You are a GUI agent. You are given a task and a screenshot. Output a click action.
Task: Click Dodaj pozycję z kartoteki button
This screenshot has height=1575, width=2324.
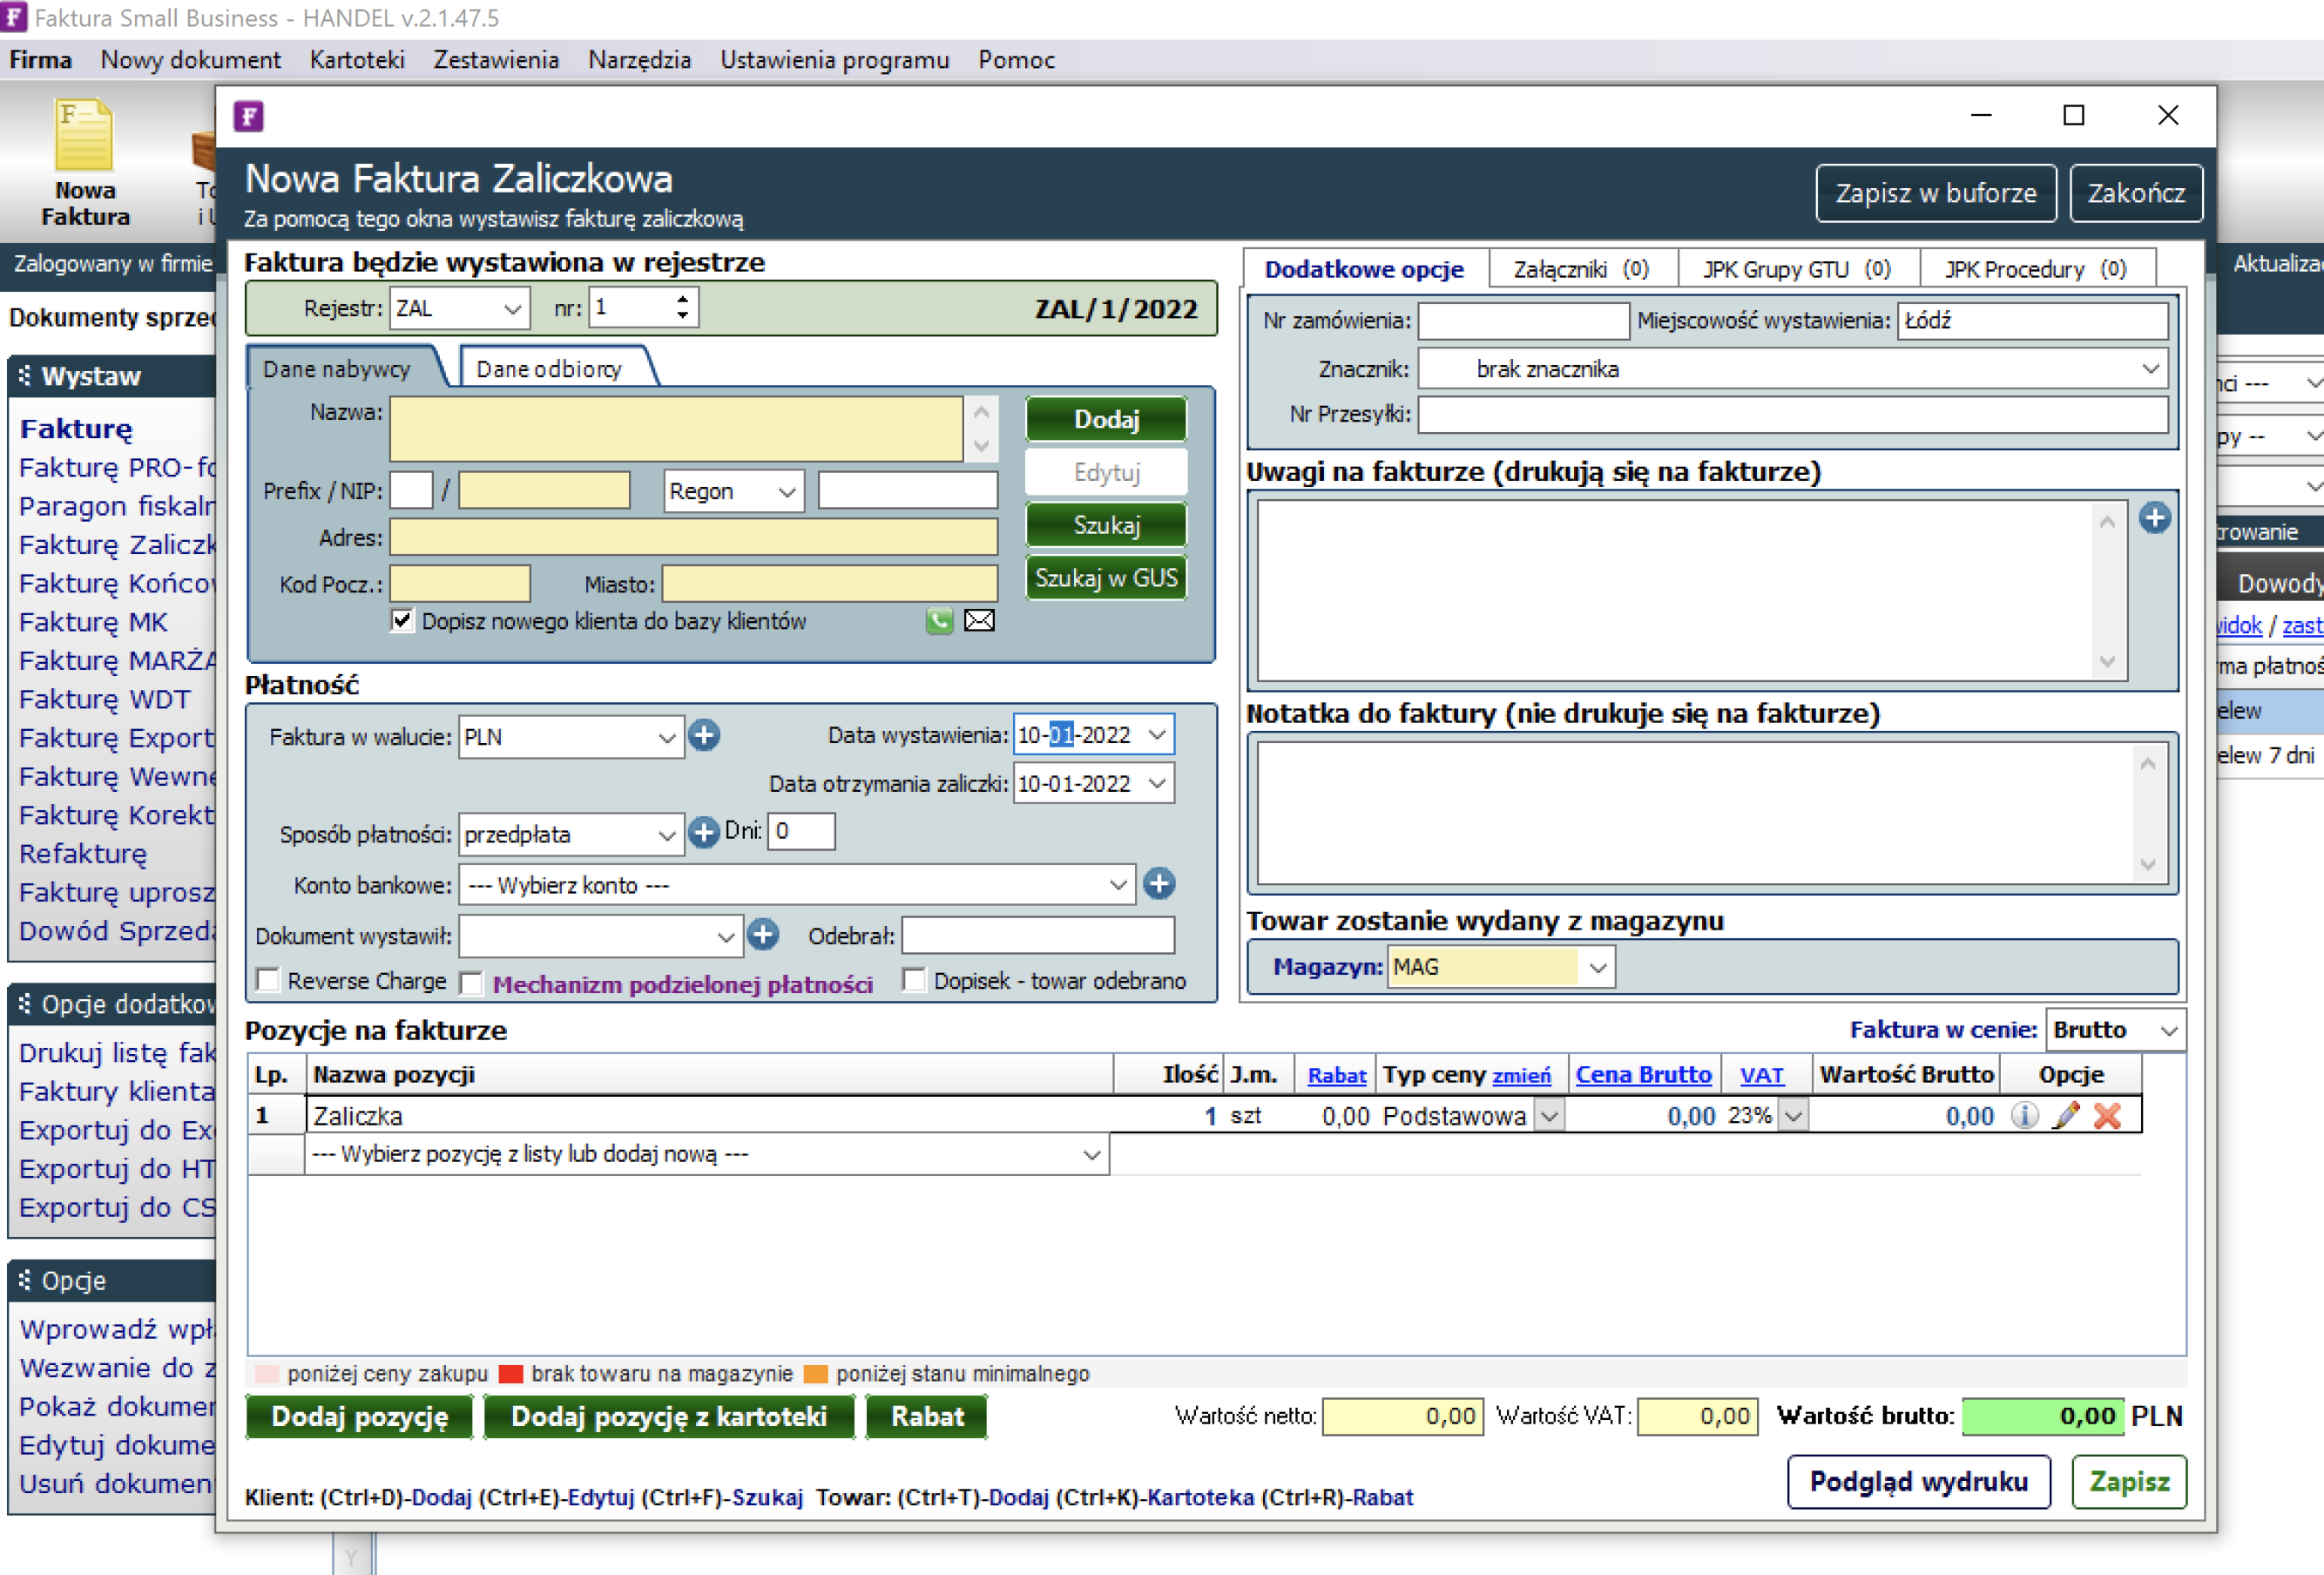pos(669,1416)
